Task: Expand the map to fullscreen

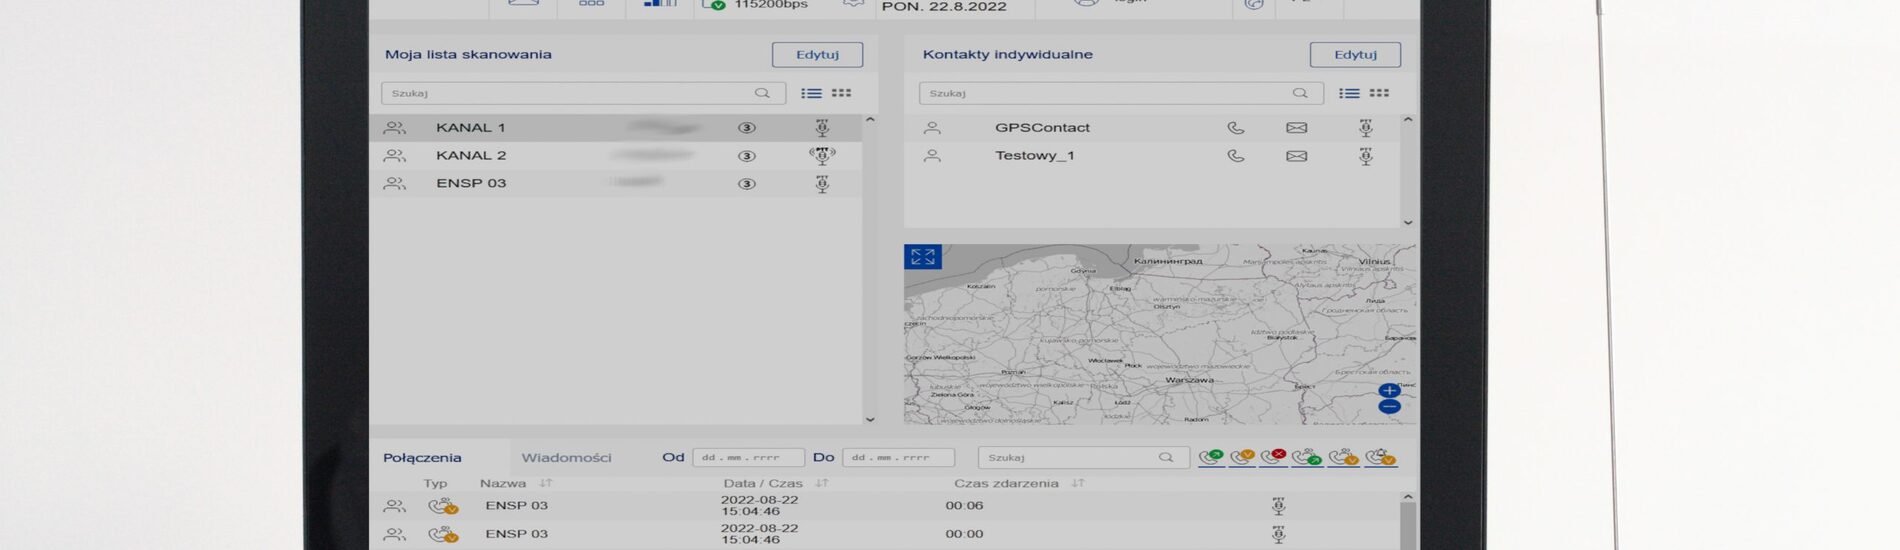Action: (x=922, y=257)
